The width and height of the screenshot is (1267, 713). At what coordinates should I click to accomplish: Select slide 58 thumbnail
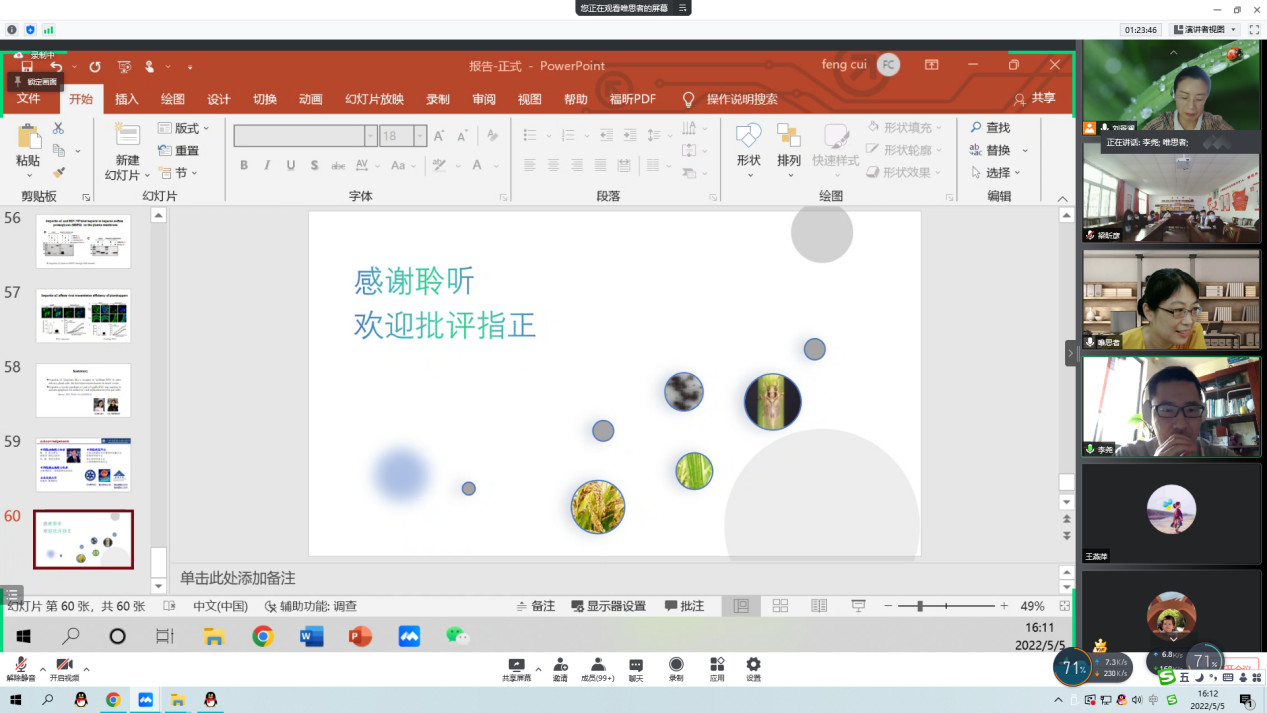(83, 390)
